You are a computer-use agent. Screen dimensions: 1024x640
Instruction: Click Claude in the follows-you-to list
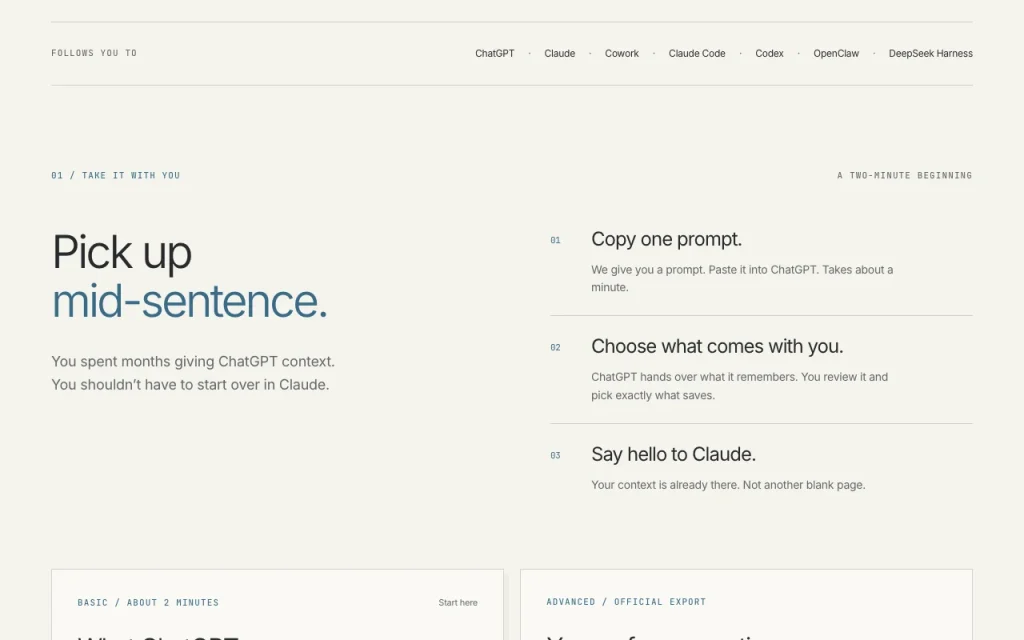(560, 54)
